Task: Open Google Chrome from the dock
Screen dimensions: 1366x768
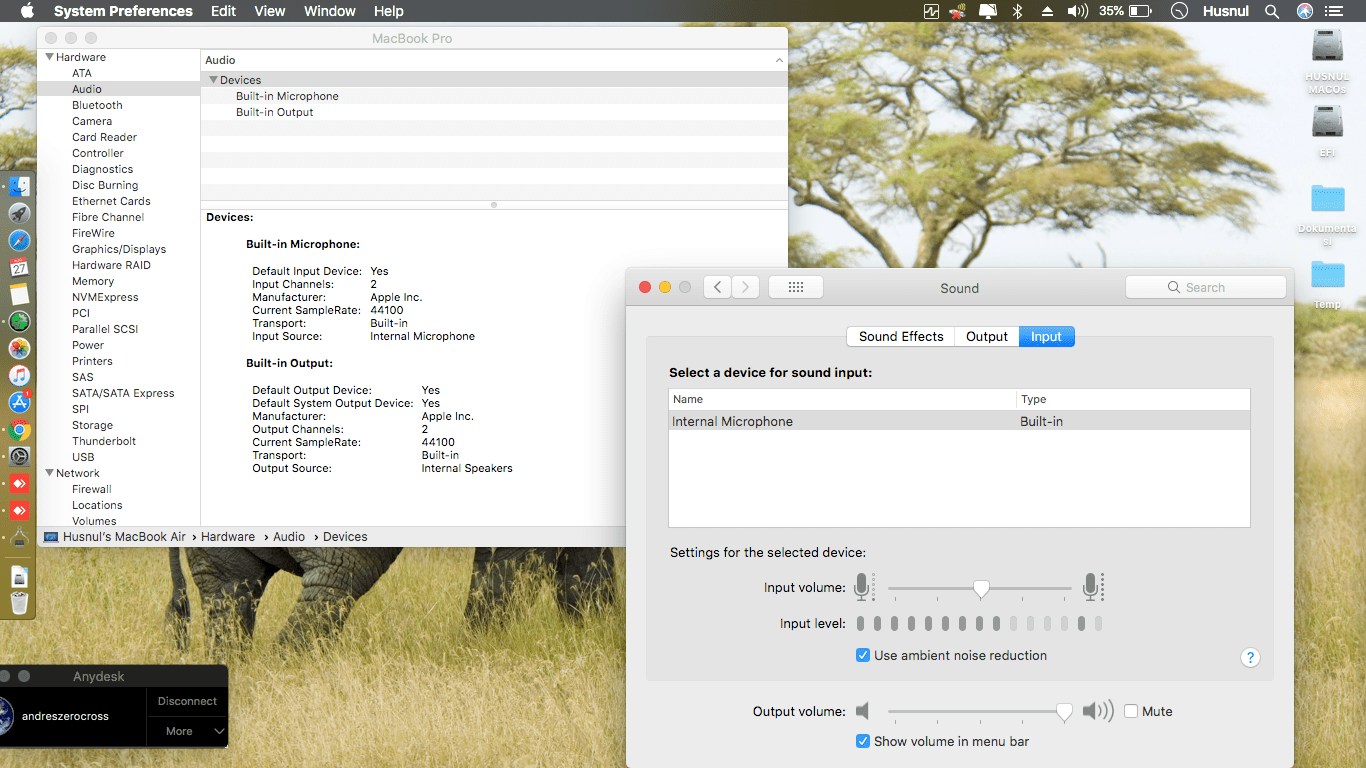Action: (x=19, y=431)
